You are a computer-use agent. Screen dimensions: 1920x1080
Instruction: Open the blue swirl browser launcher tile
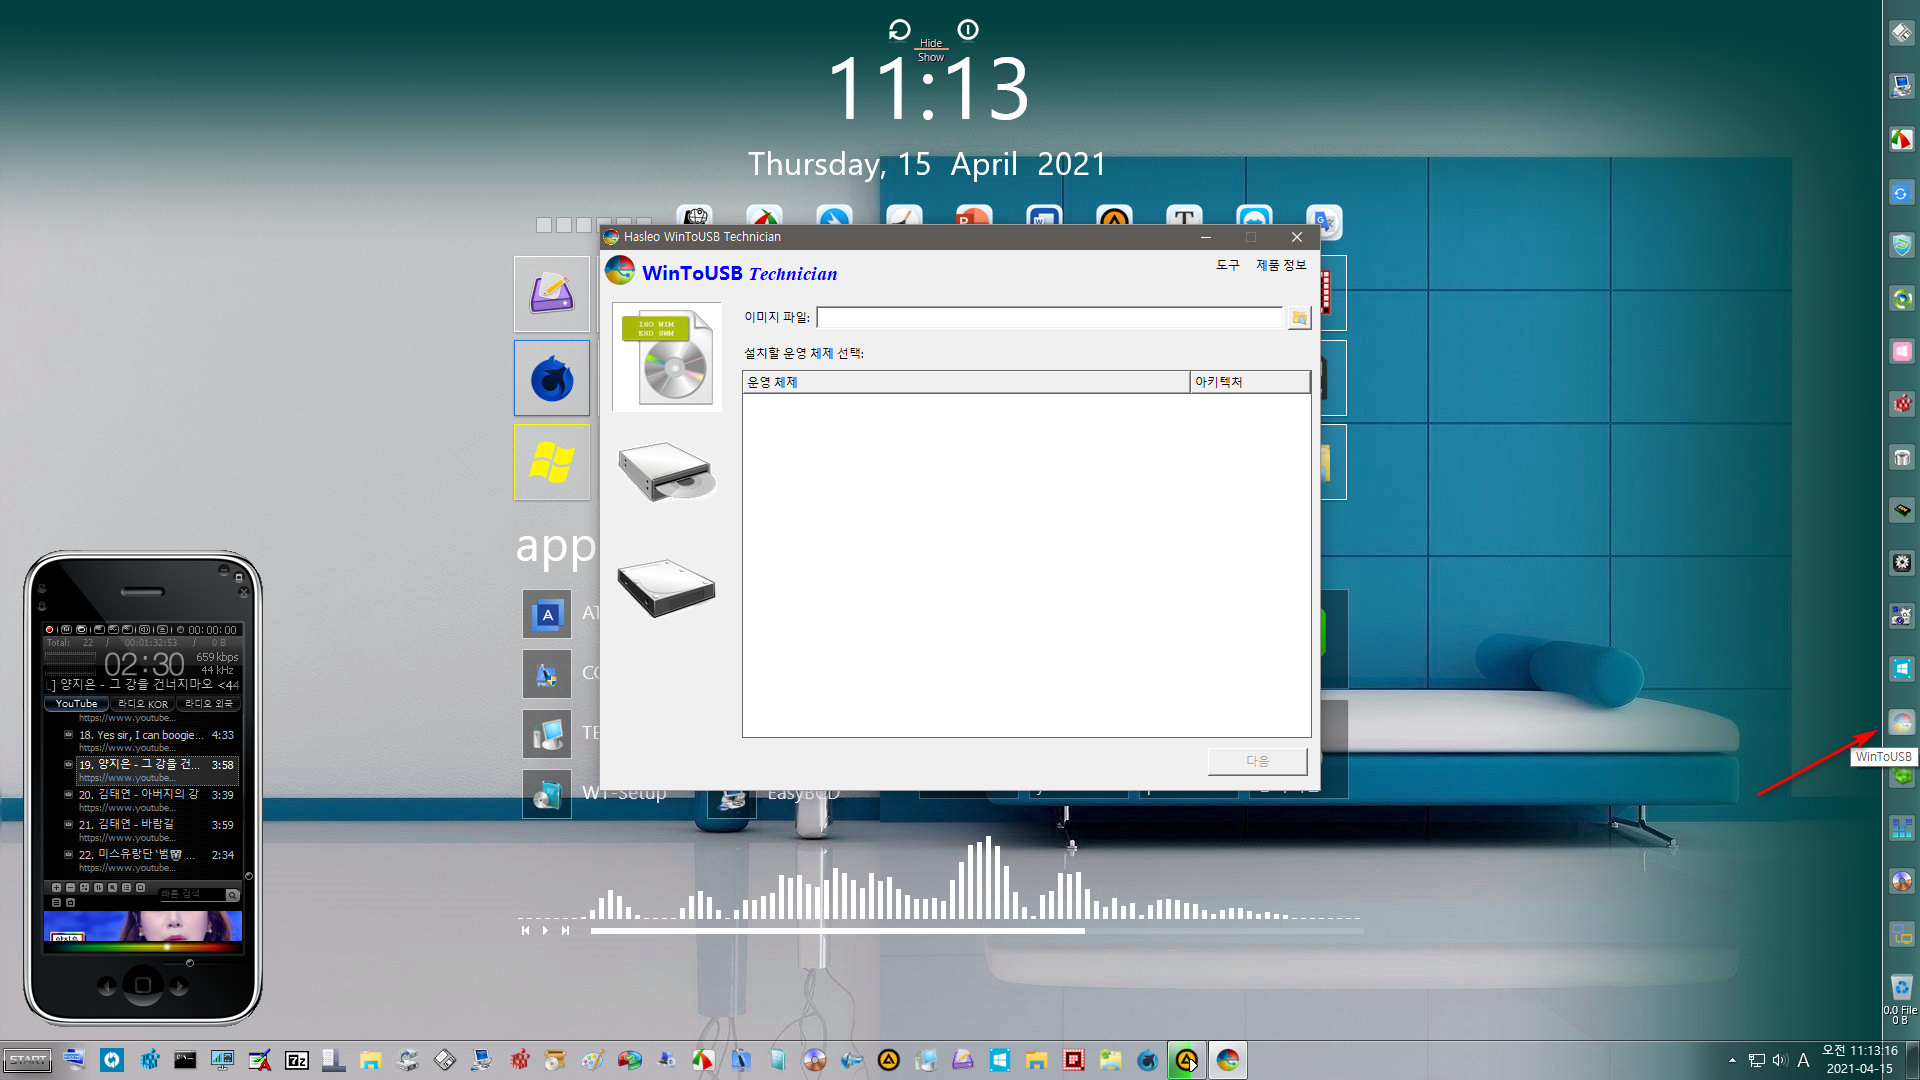coord(552,378)
